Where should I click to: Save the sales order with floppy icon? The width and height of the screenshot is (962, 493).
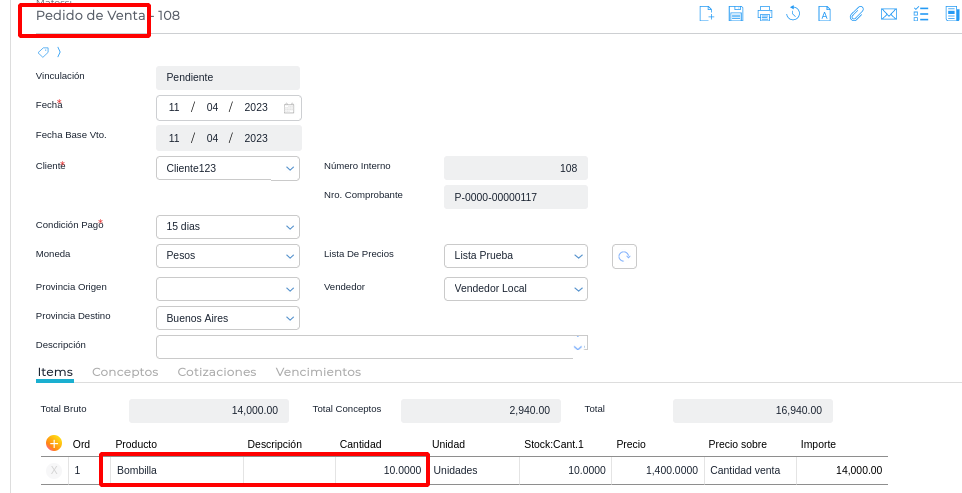pos(736,14)
